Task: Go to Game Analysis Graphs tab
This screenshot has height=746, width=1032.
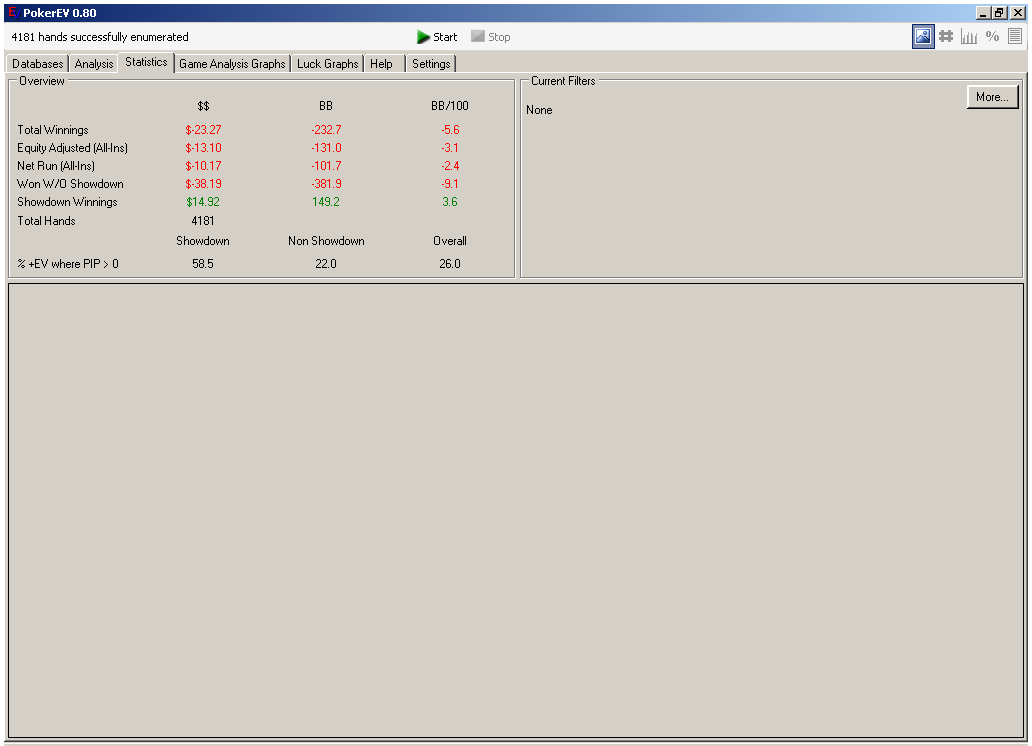Action: [x=232, y=64]
